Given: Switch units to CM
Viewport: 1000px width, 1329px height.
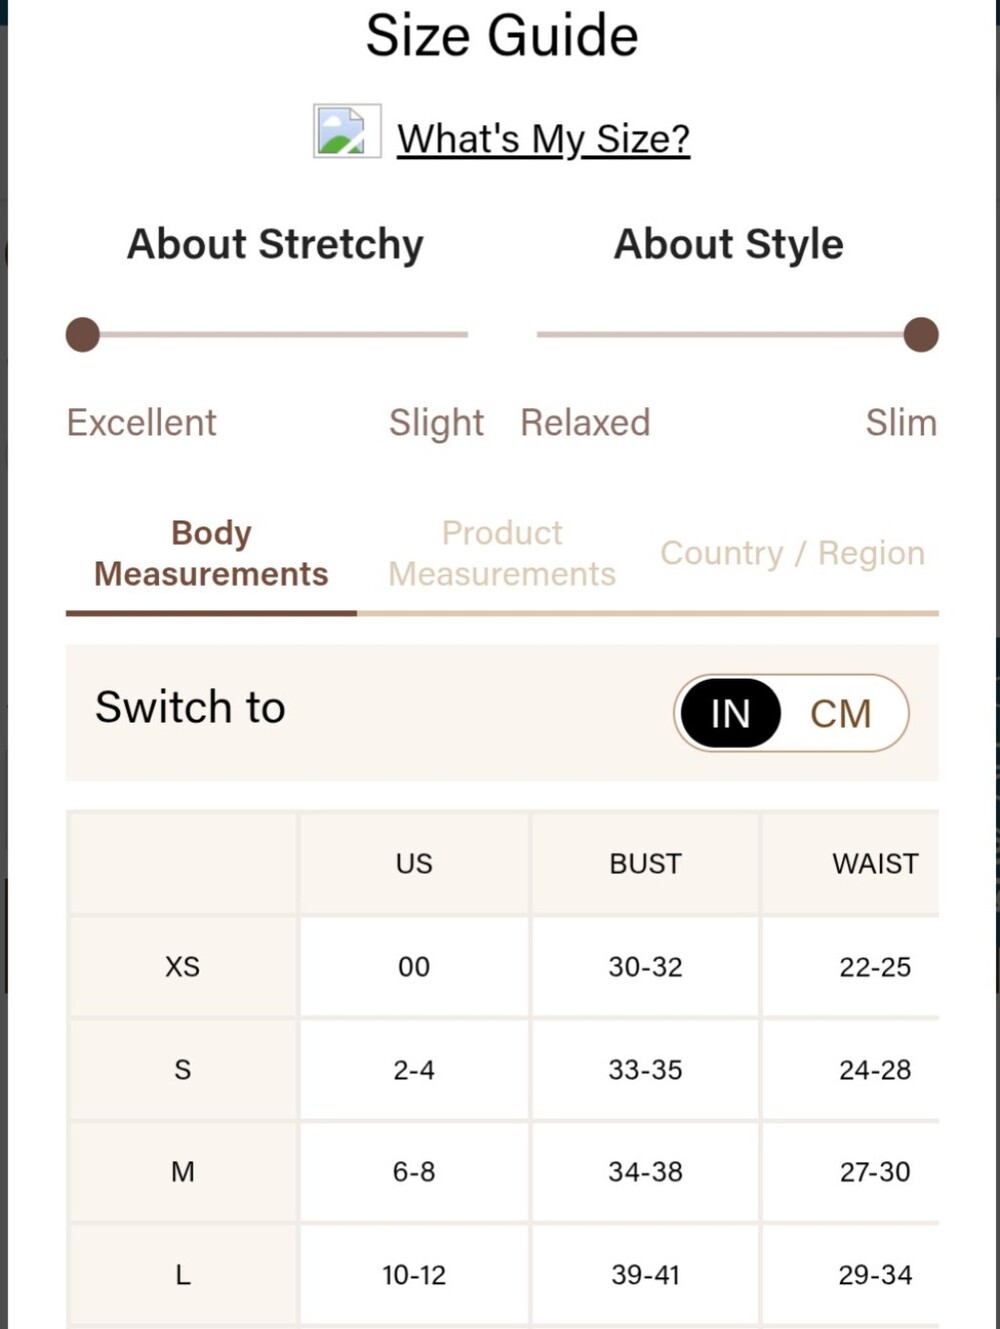Looking at the screenshot, I should tap(841, 714).
